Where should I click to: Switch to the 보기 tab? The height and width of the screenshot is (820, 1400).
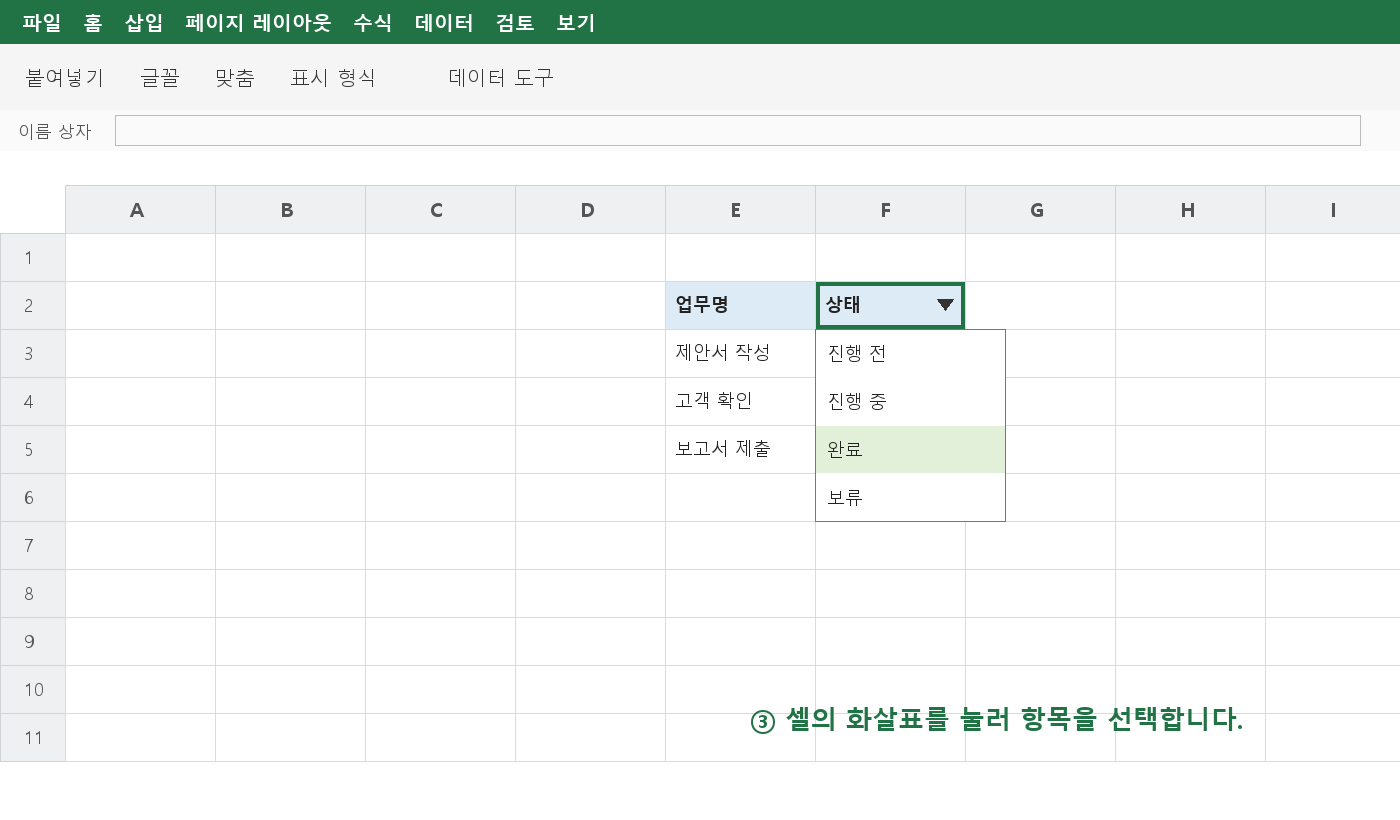576,22
